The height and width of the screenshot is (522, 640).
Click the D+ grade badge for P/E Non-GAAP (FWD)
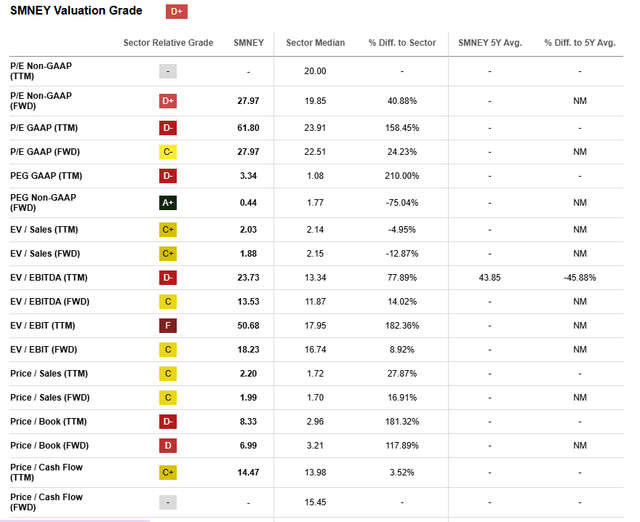[x=168, y=100]
